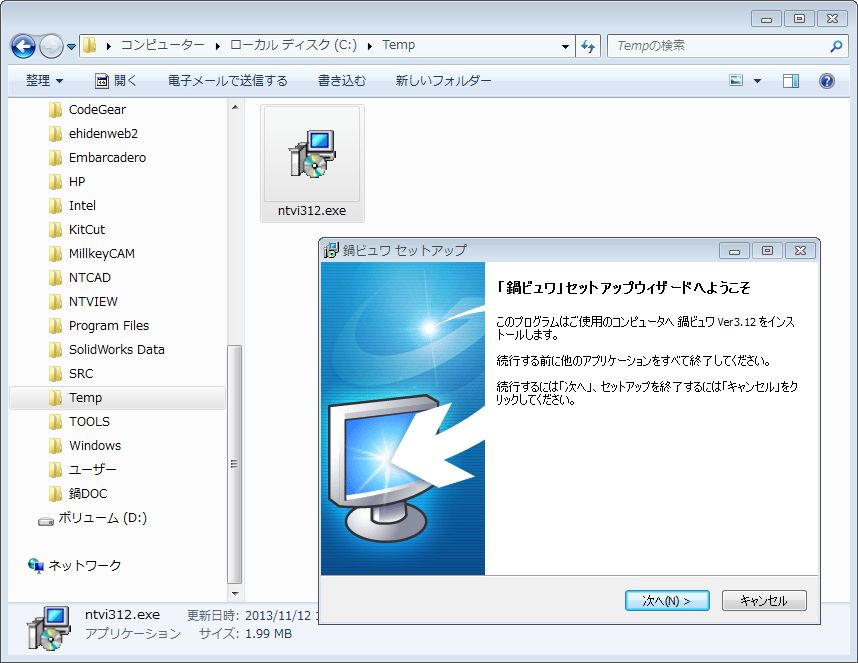This screenshot has width=858, height=663.
Task: Click the navigation pane scroll up arrow
Action: pos(235,107)
